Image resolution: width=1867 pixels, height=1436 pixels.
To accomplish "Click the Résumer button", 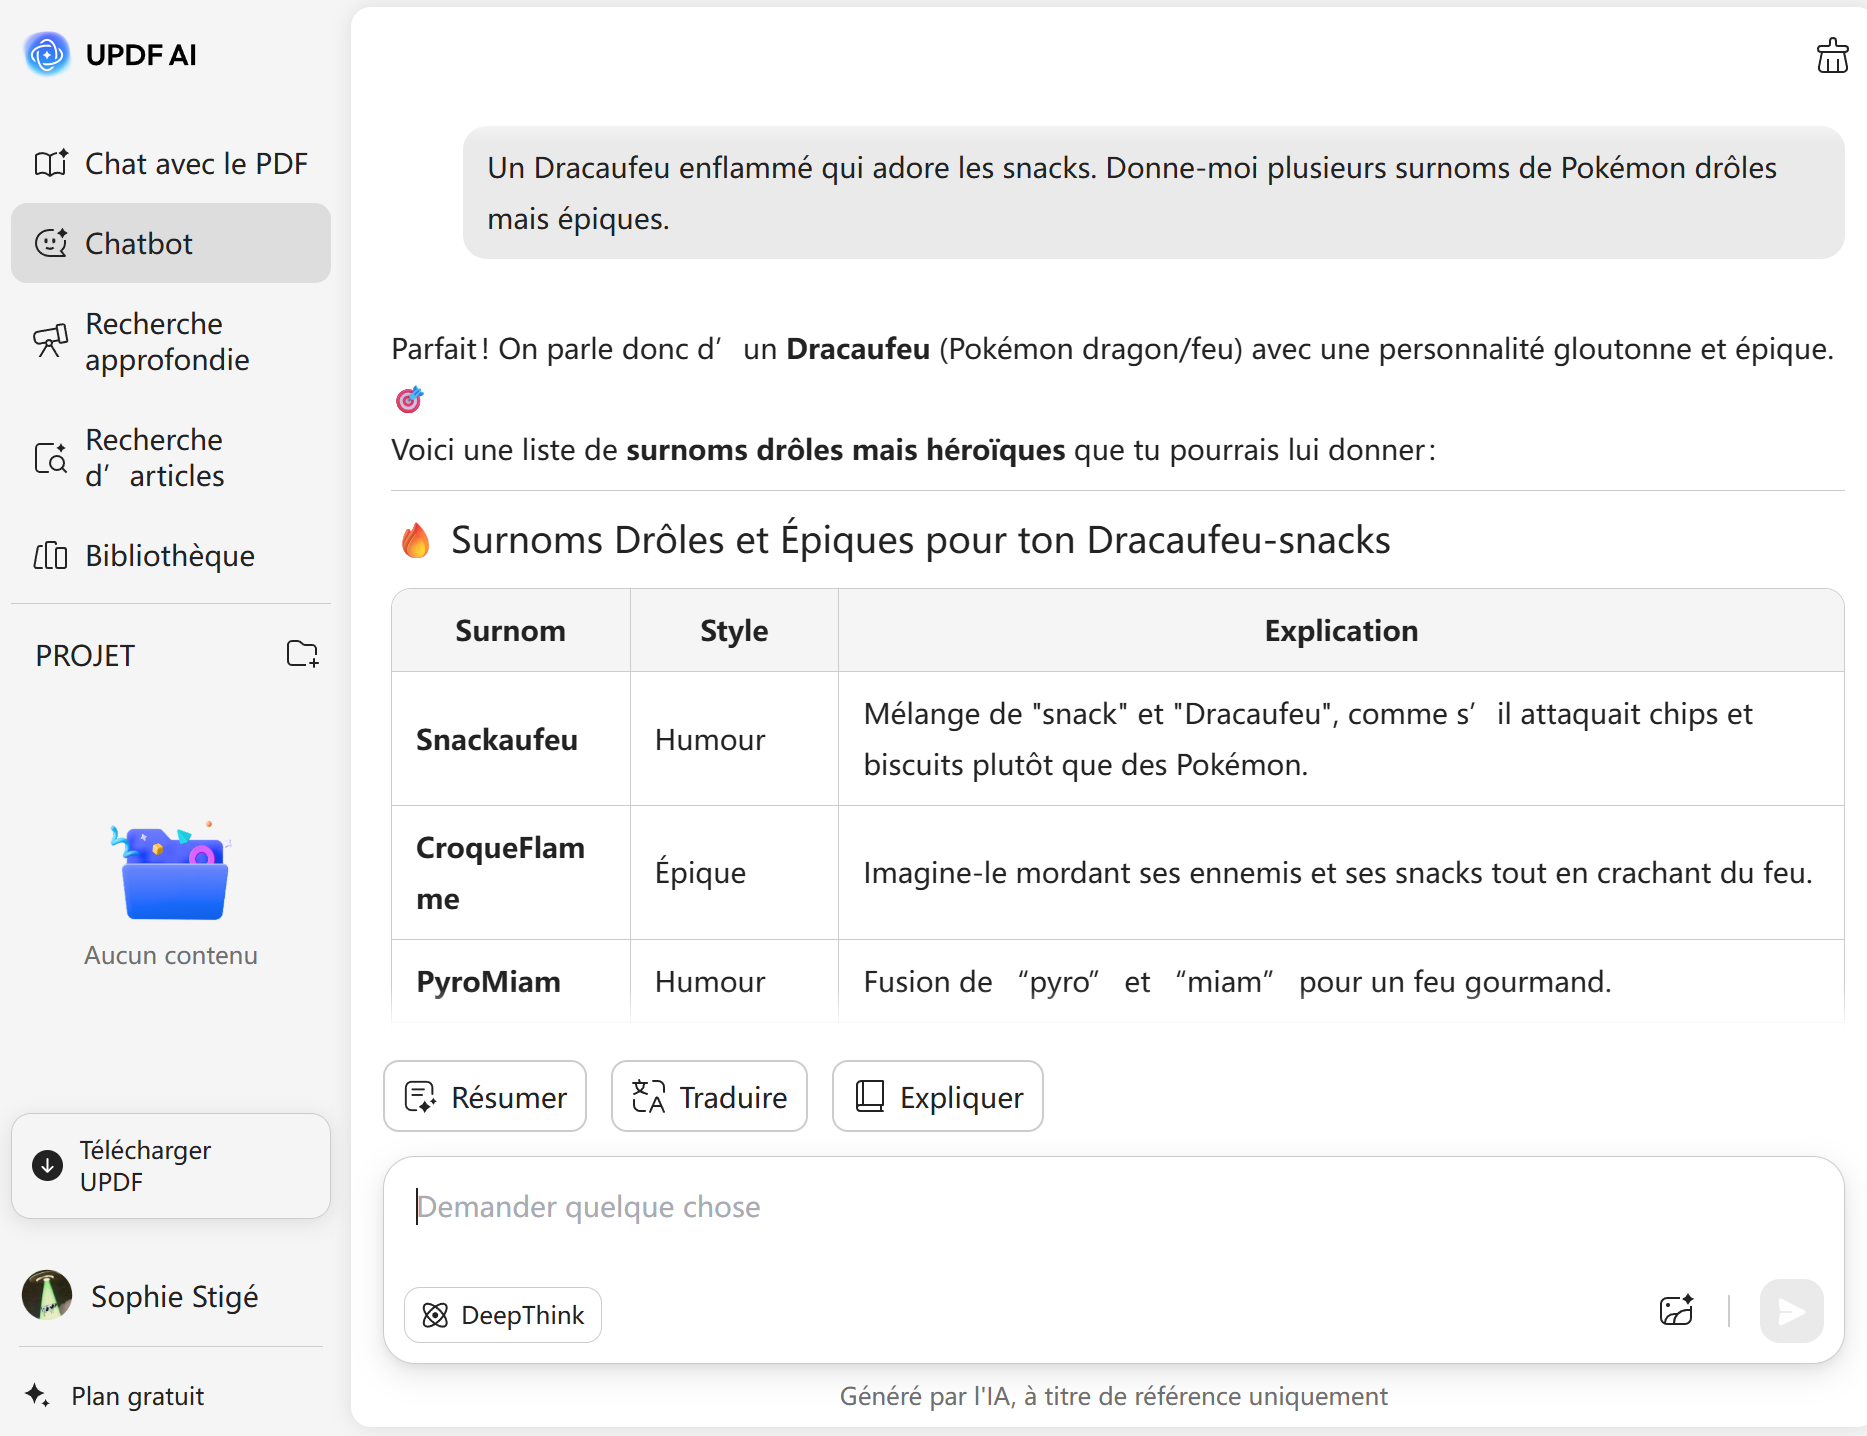I will (485, 1097).
